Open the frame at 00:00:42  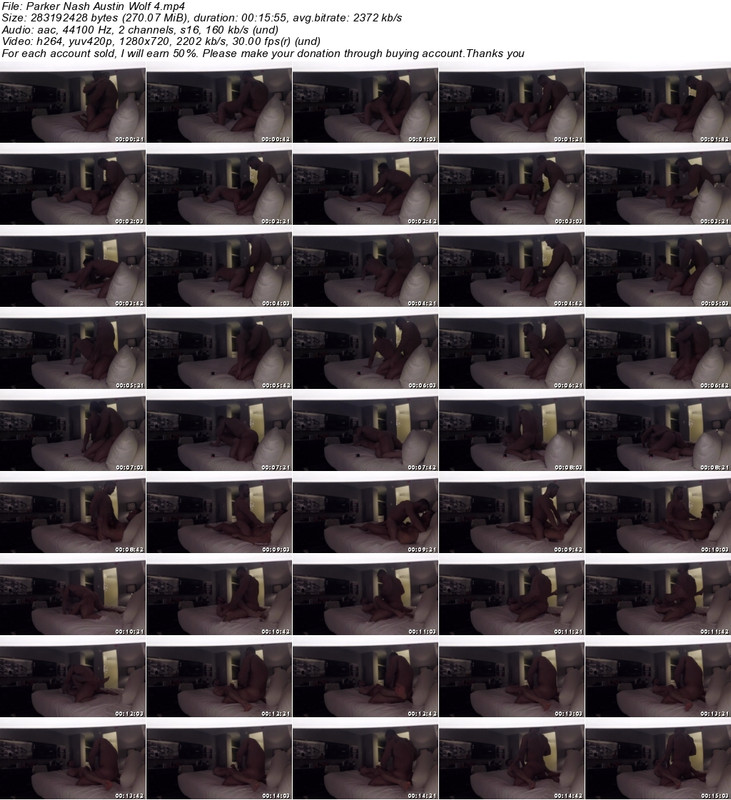(x=219, y=106)
